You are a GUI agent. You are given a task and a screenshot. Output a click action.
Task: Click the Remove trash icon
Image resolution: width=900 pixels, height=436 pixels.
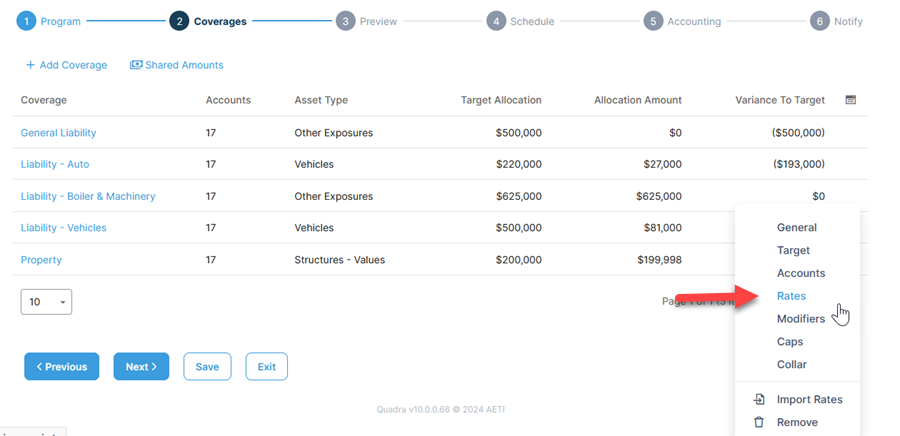coord(759,422)
